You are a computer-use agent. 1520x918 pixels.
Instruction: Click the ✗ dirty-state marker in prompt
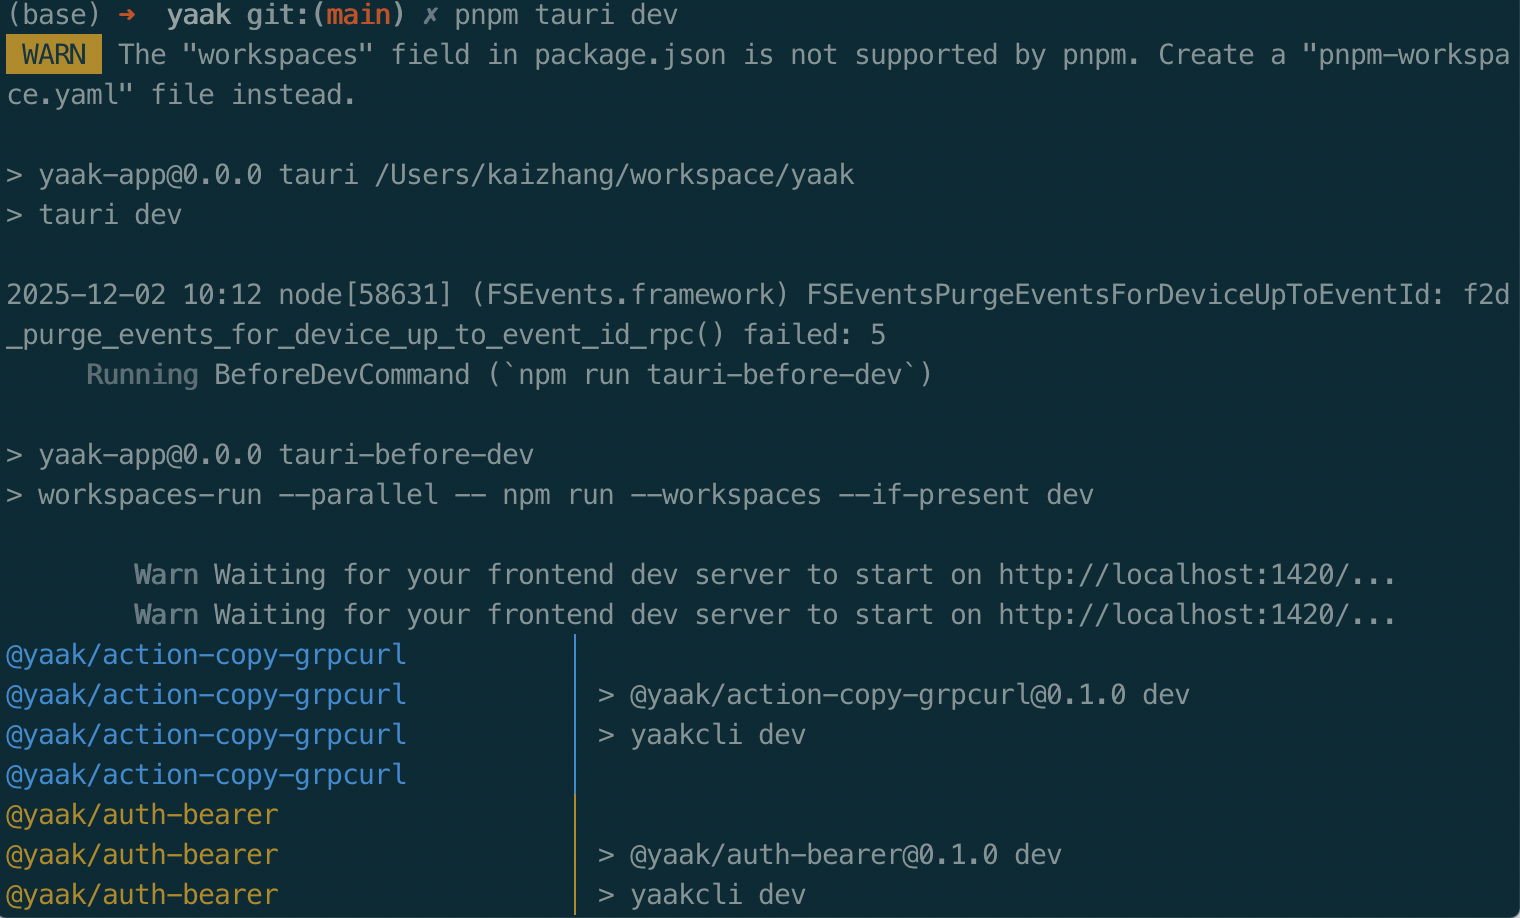pos(430,16)
